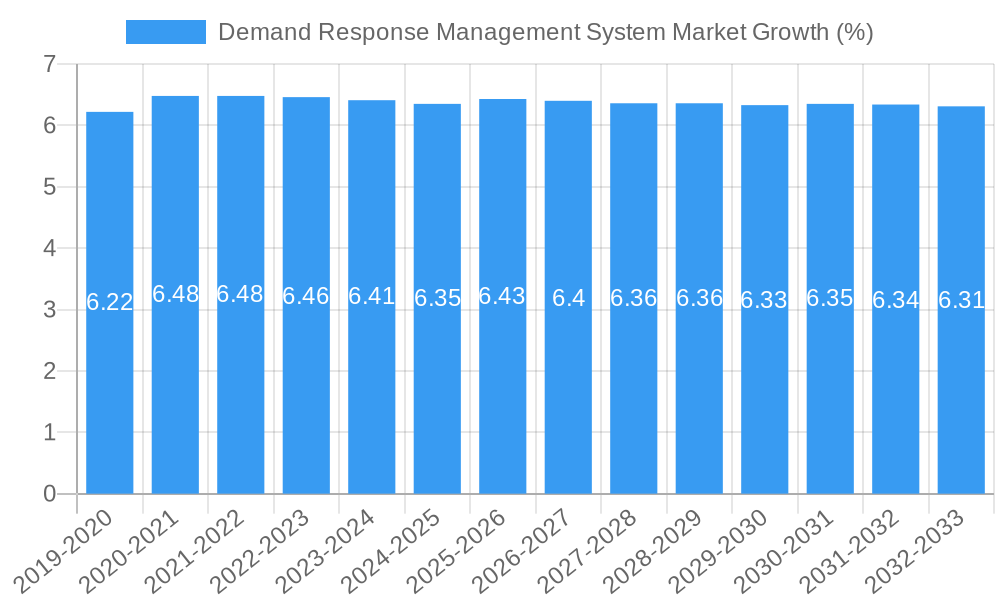Select the 2024-2025 bar

pyautogui.click(x=438, y=298)
